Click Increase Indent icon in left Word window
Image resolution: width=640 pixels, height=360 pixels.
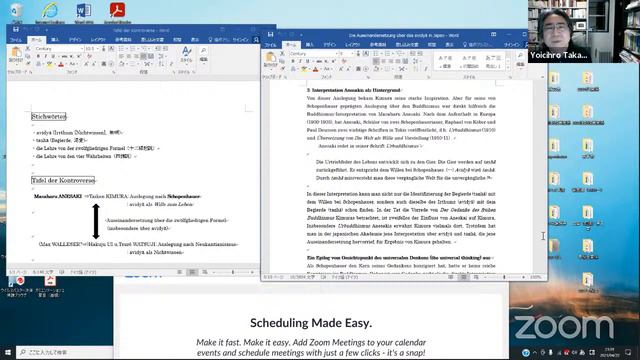coord(165,49)
